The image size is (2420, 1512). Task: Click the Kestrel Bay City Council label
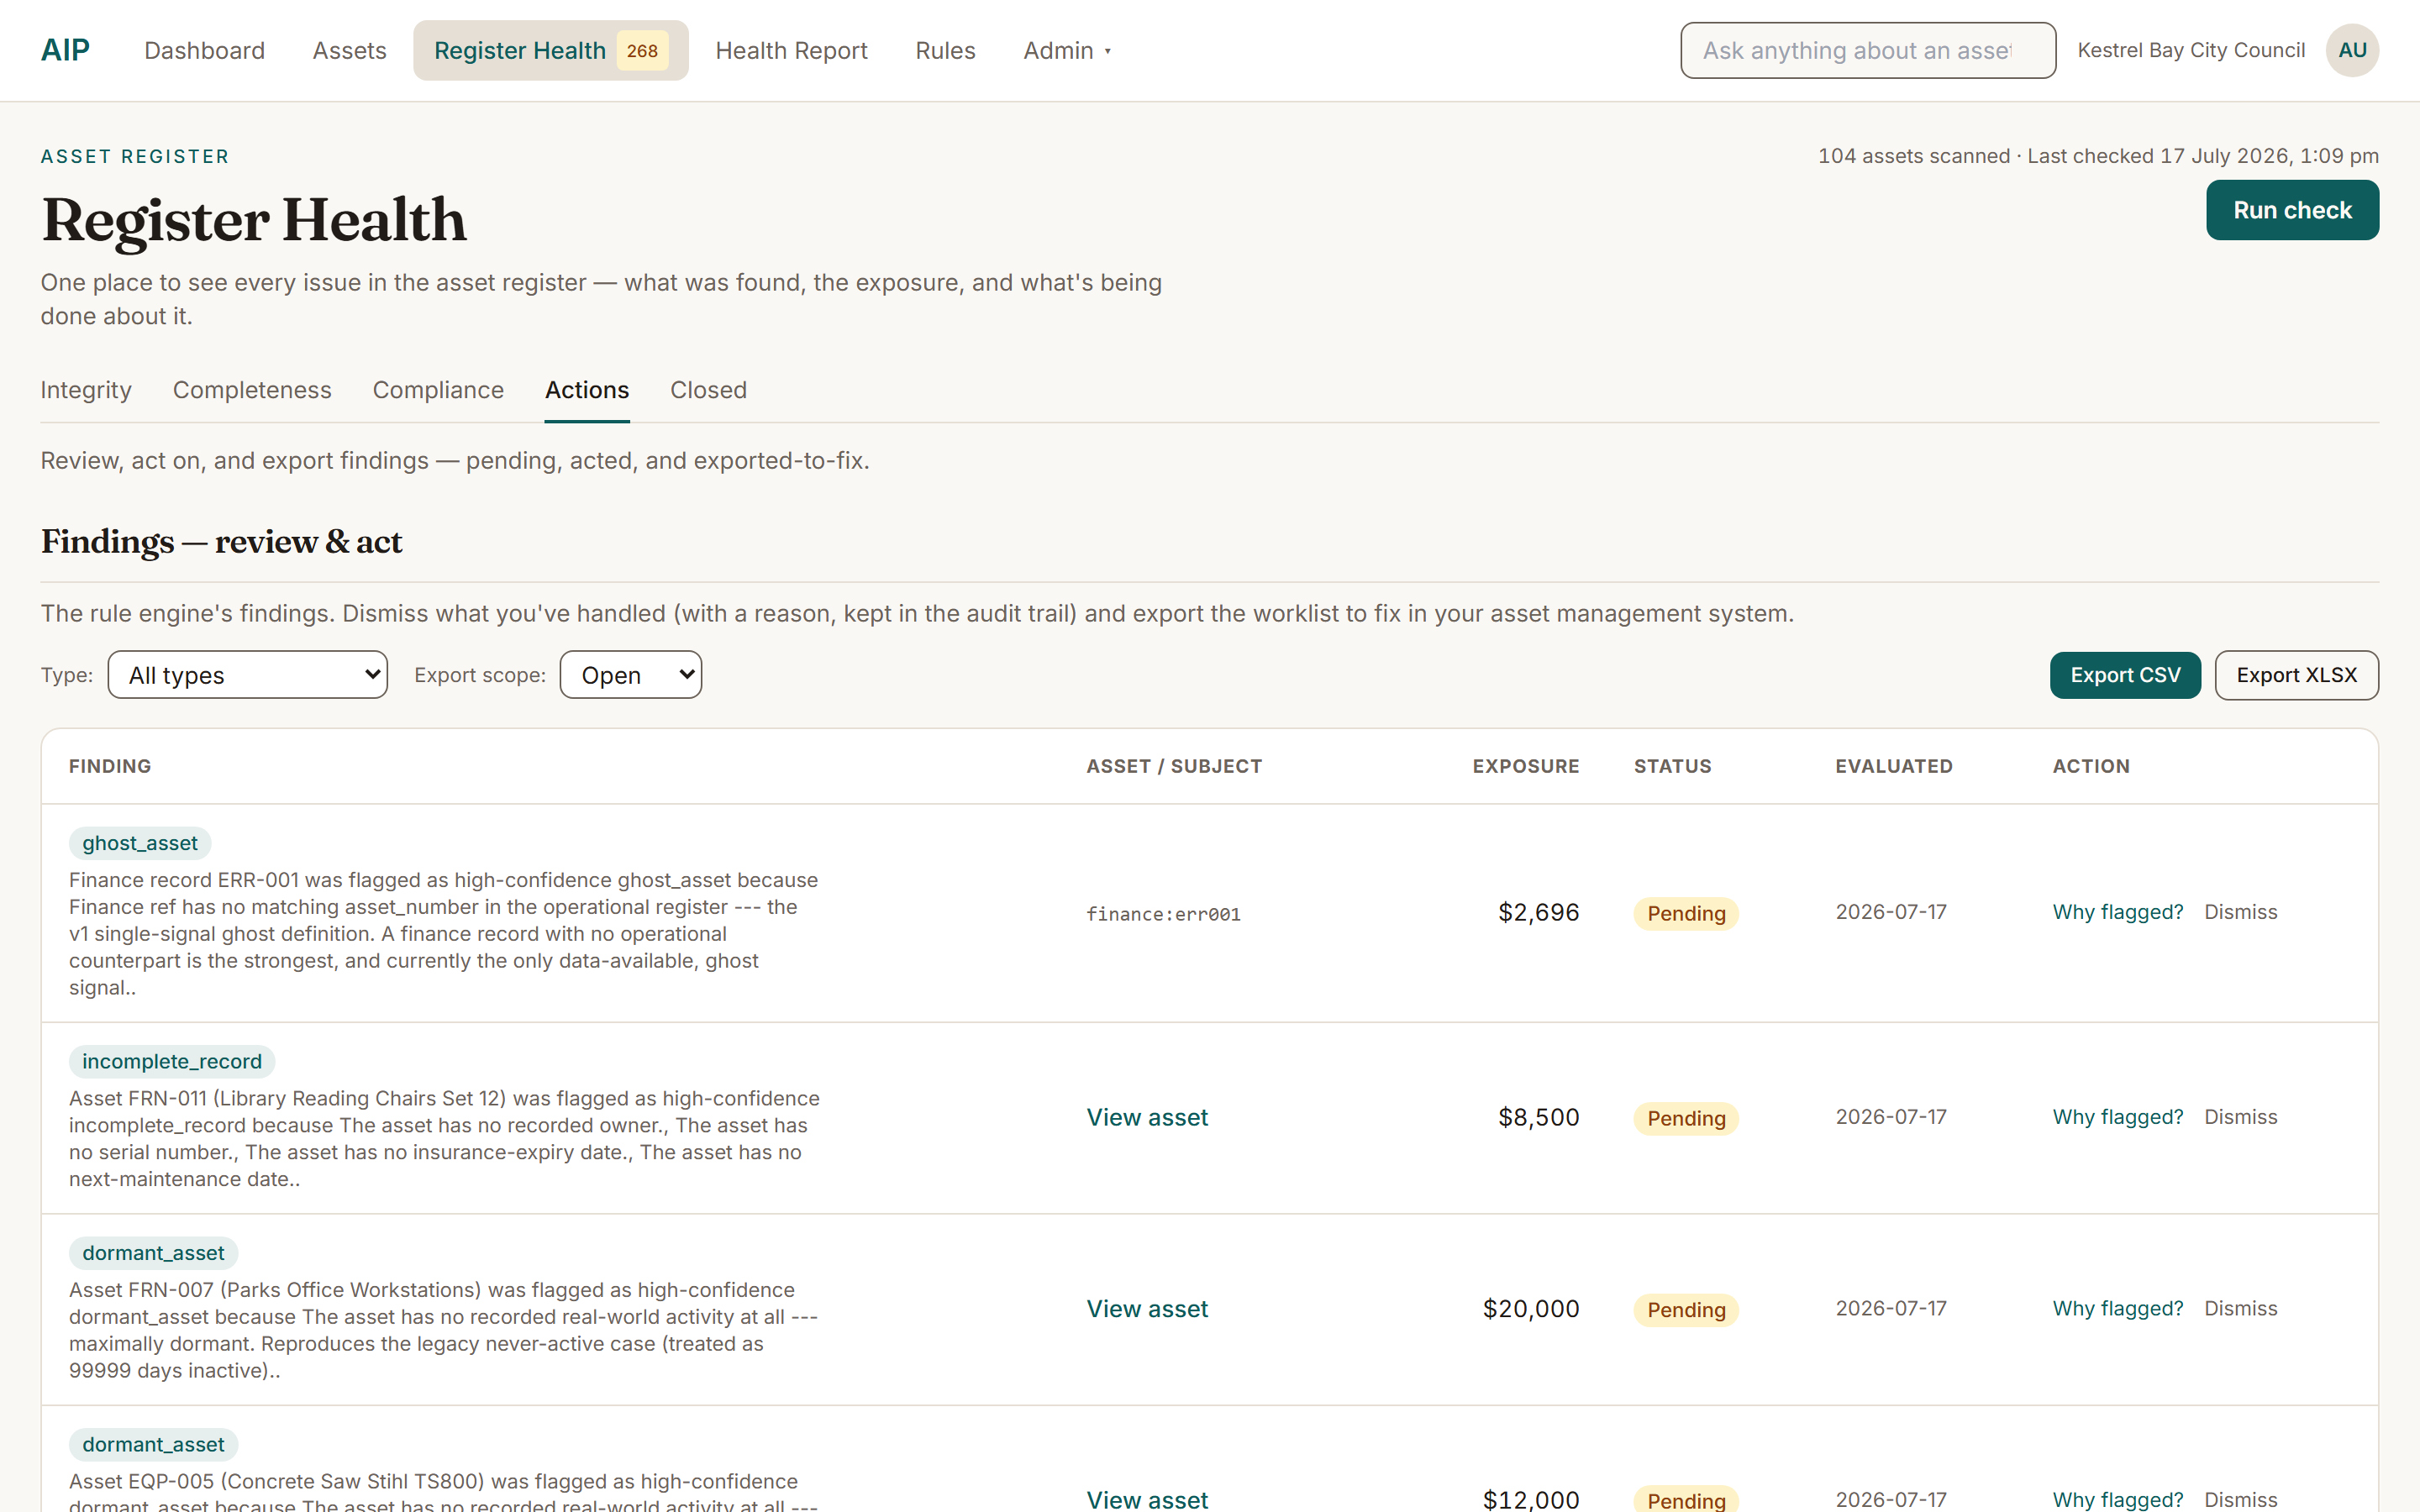2191,50
